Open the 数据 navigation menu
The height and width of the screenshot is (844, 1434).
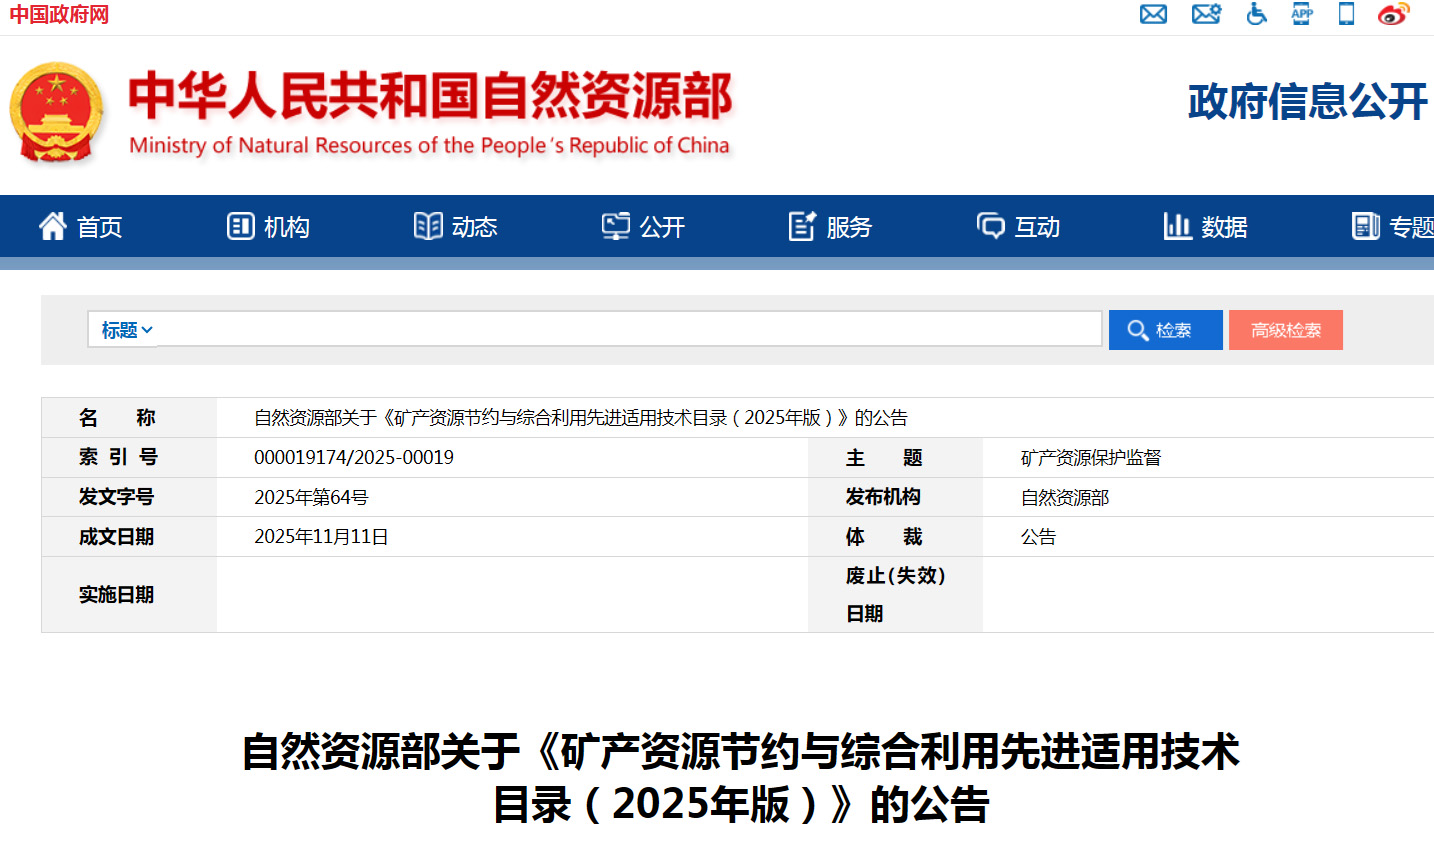(1205, 227)
